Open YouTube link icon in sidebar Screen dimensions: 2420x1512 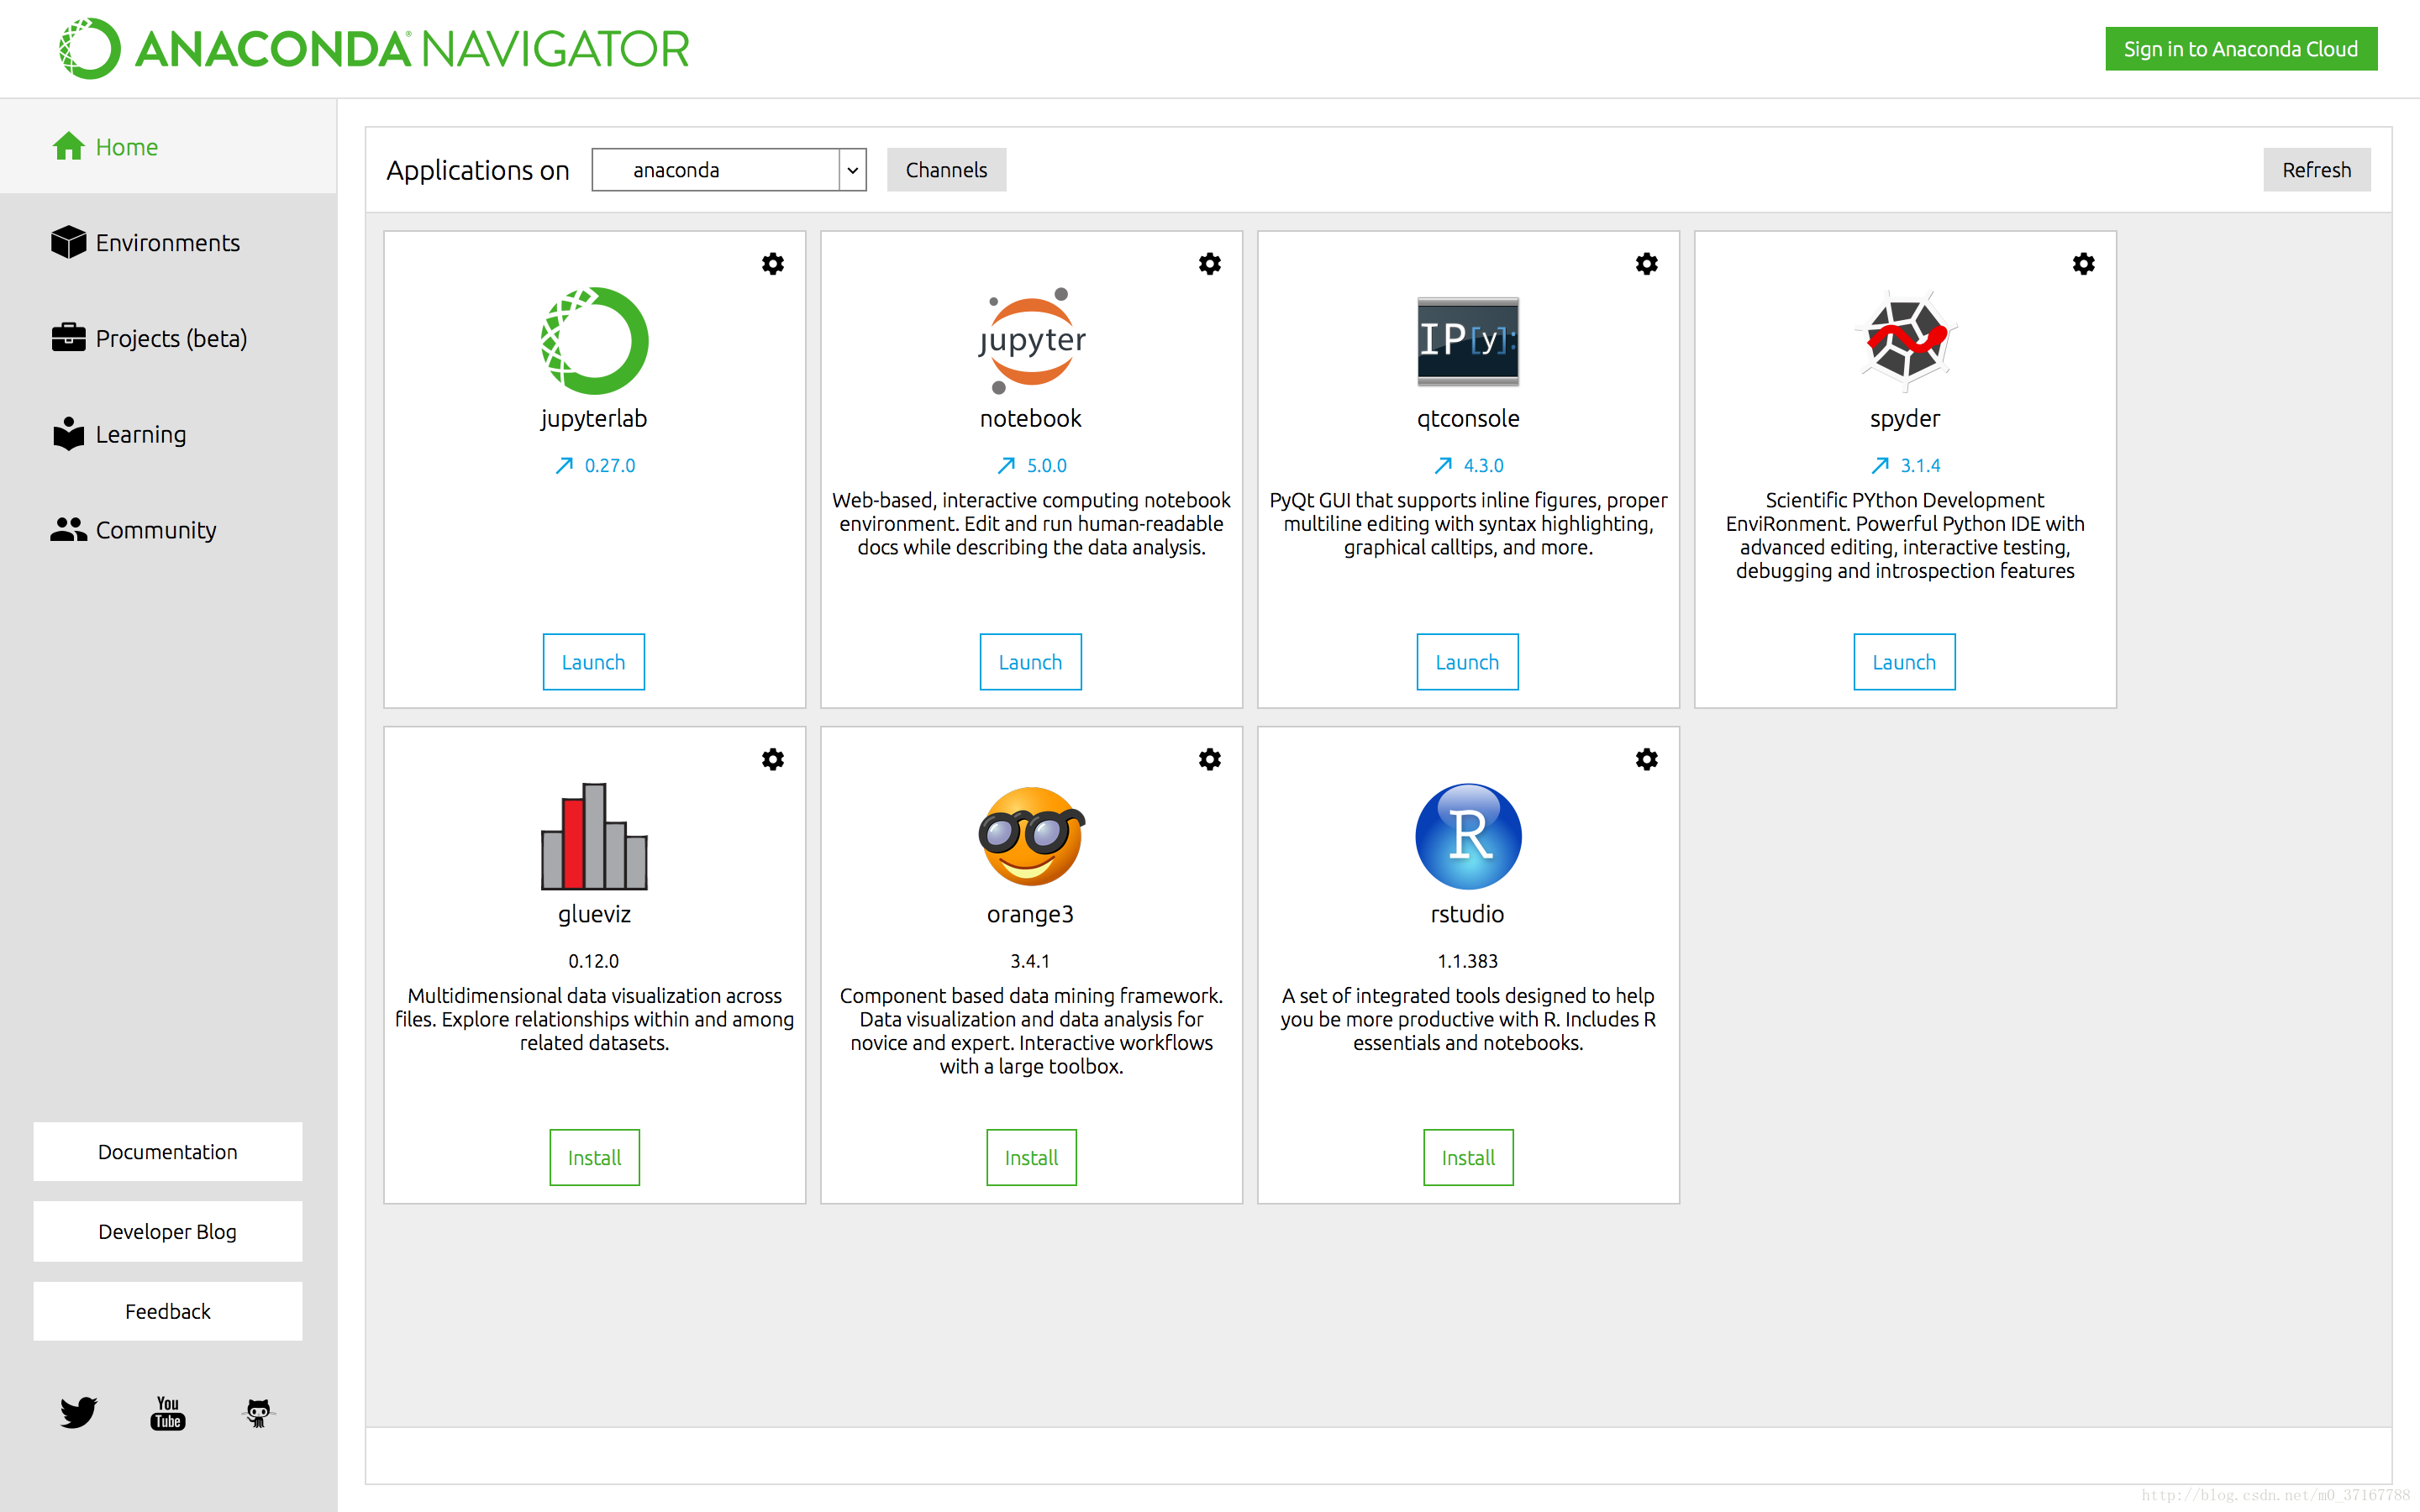point(168,1413)
